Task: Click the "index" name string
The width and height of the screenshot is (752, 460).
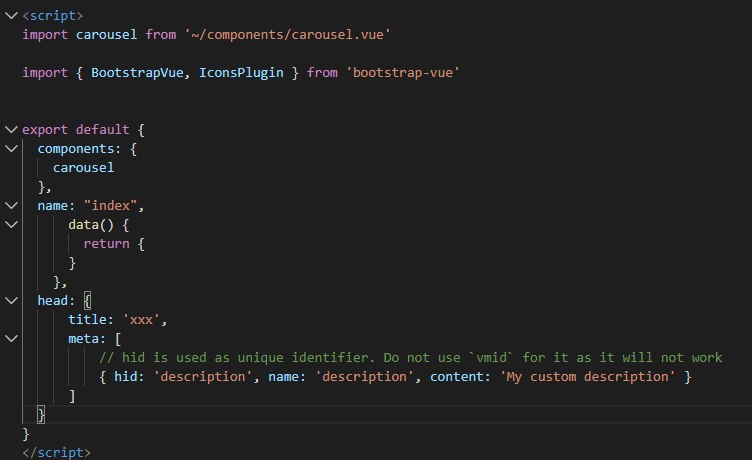Action: (x=111, y=206)
